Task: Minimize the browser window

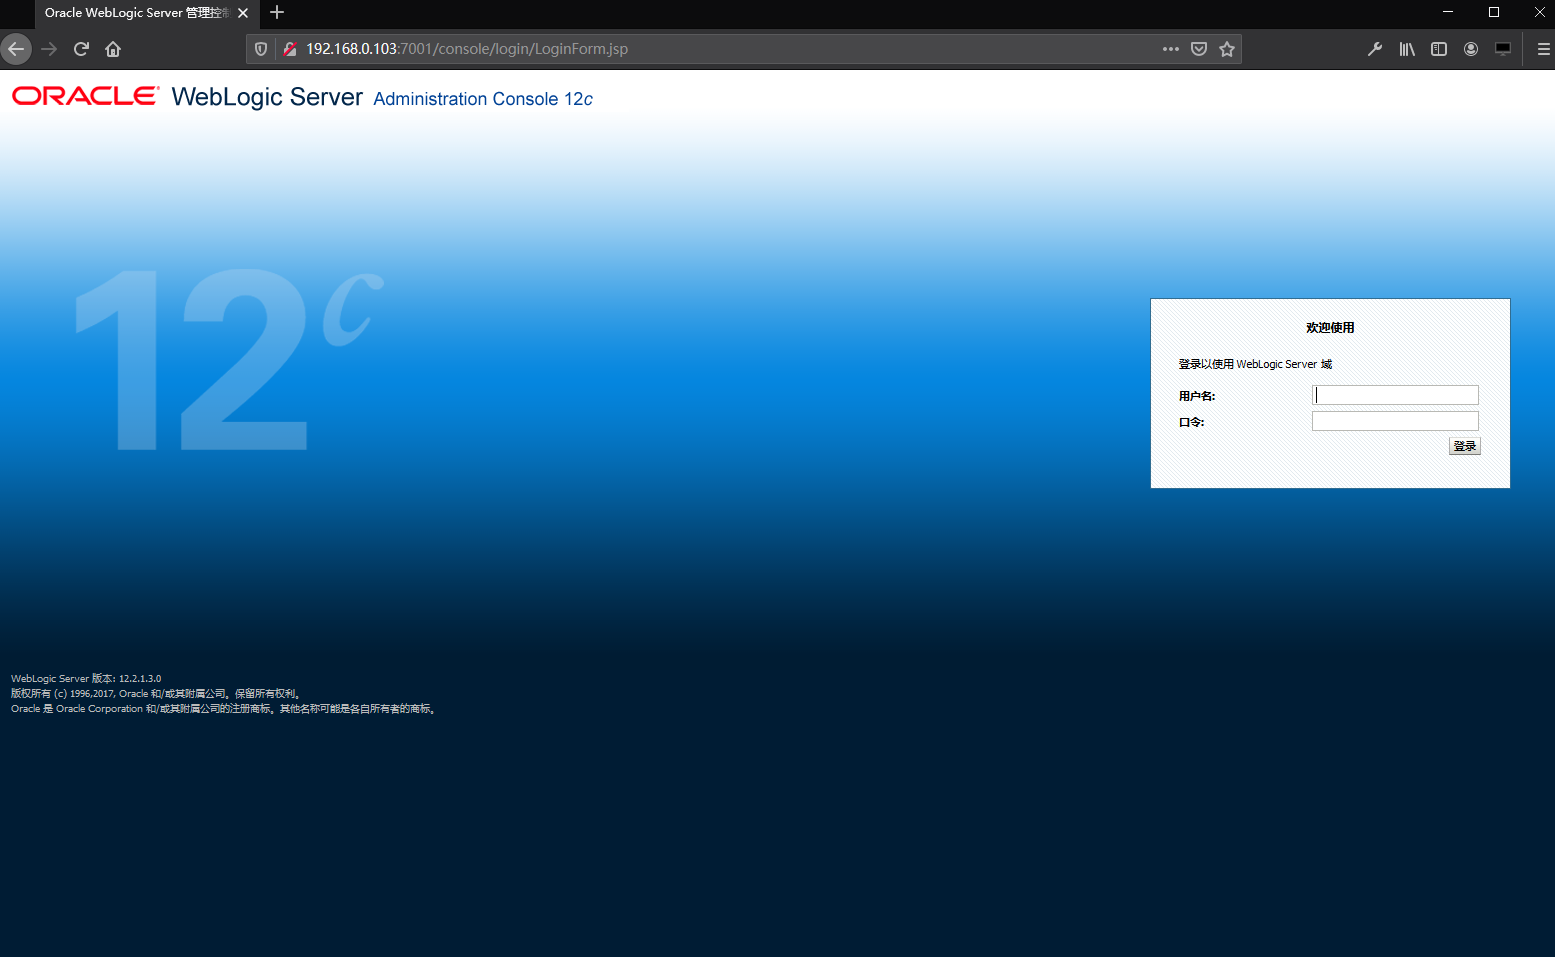Action: point(1447,12)
